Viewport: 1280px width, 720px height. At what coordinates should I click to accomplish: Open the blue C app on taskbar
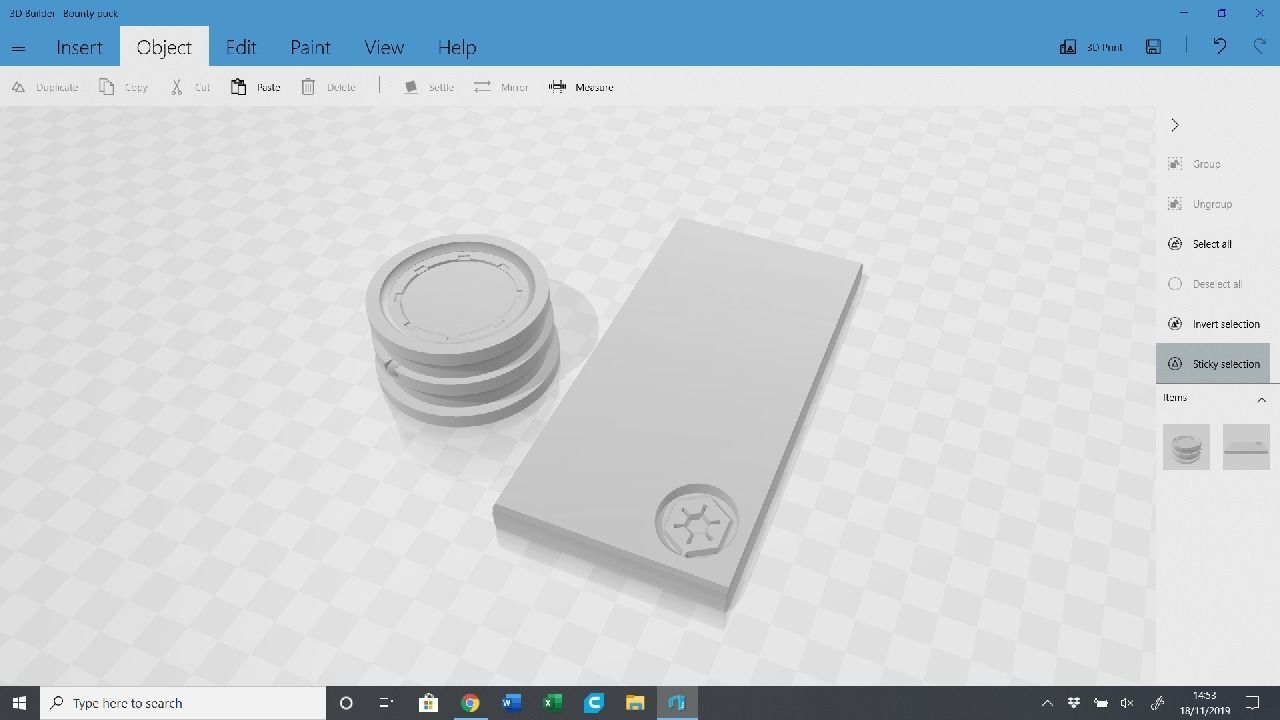[594, 703]
